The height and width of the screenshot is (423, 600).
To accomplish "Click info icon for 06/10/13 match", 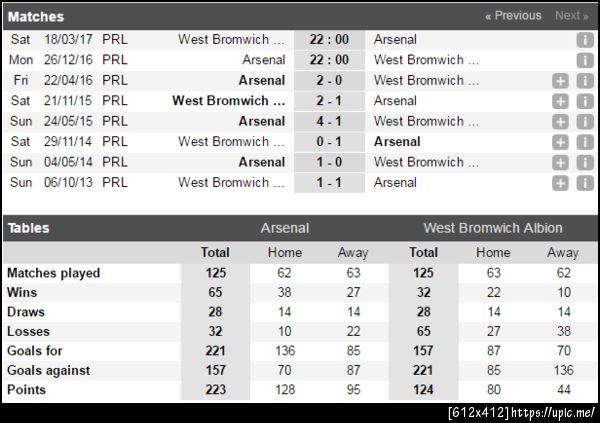I will pyautogui.click(x=585, y=183).
